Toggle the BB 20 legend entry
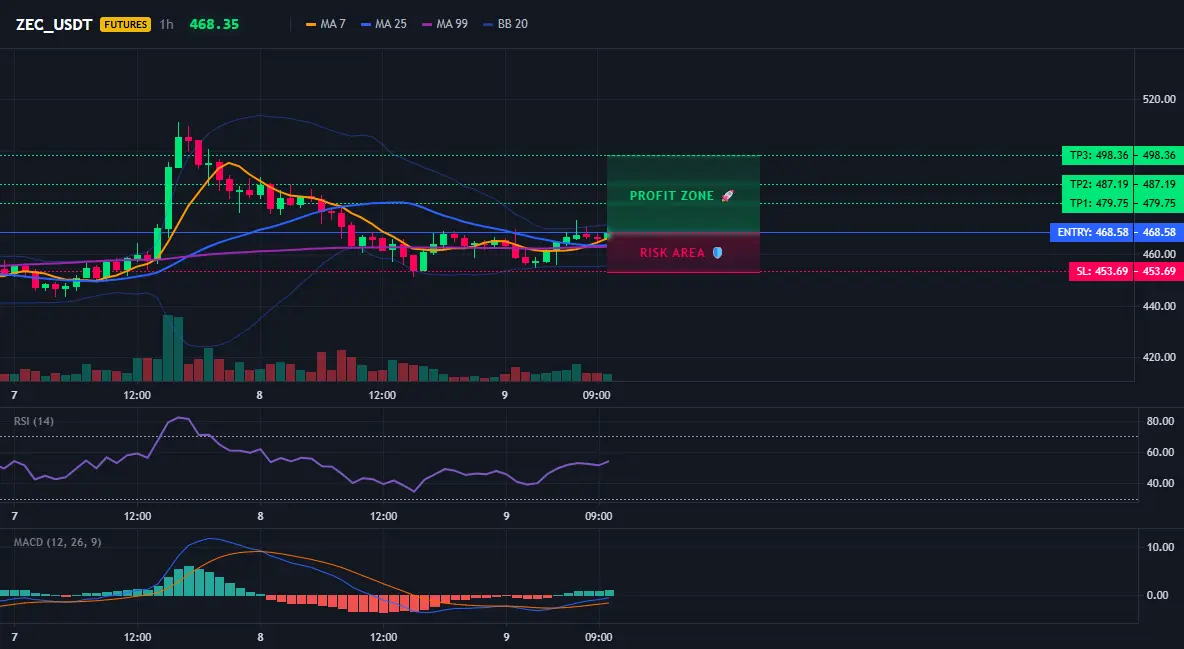This screenshot has height=649, width=1184. pyautogui.click(x=505, y=24)
